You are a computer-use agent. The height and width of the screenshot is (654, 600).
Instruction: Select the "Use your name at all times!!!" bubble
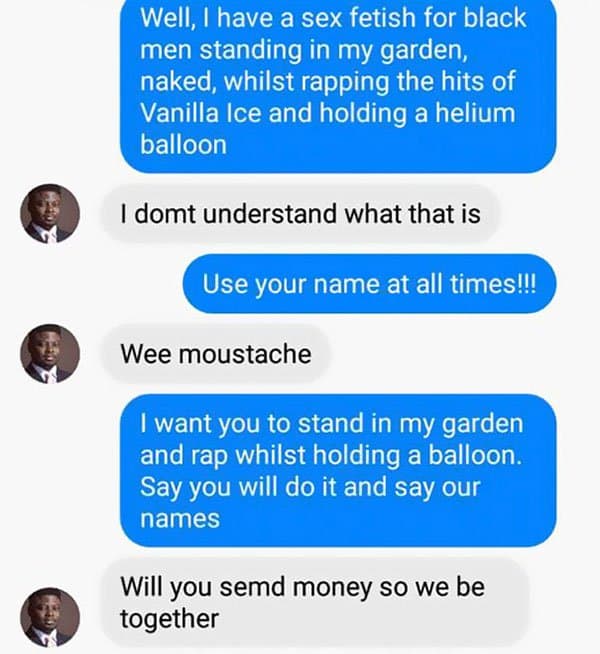(x=369, y=283)
